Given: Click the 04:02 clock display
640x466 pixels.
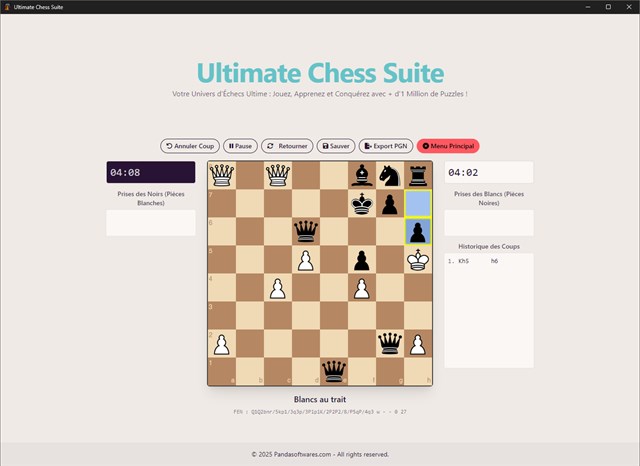Looking at the screenshot, I should 489,172.
